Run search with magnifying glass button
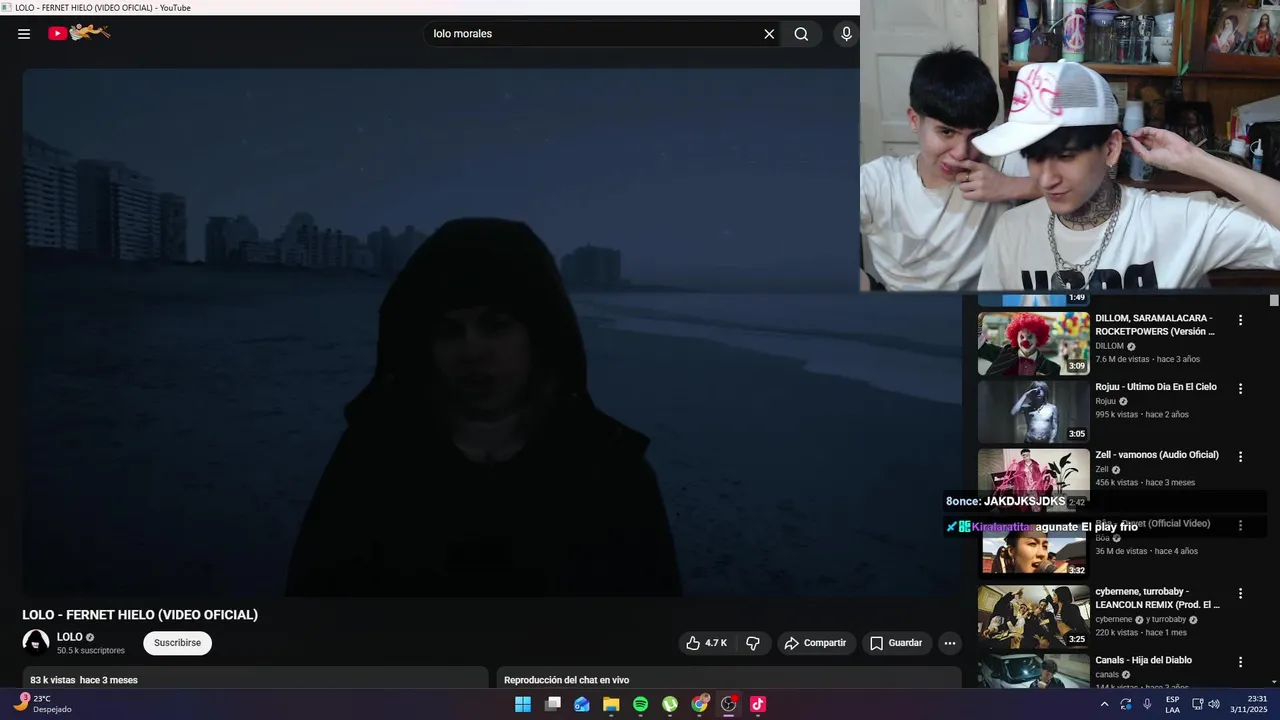Viewport: 1280px width, 720px height. tap(801, 34)
